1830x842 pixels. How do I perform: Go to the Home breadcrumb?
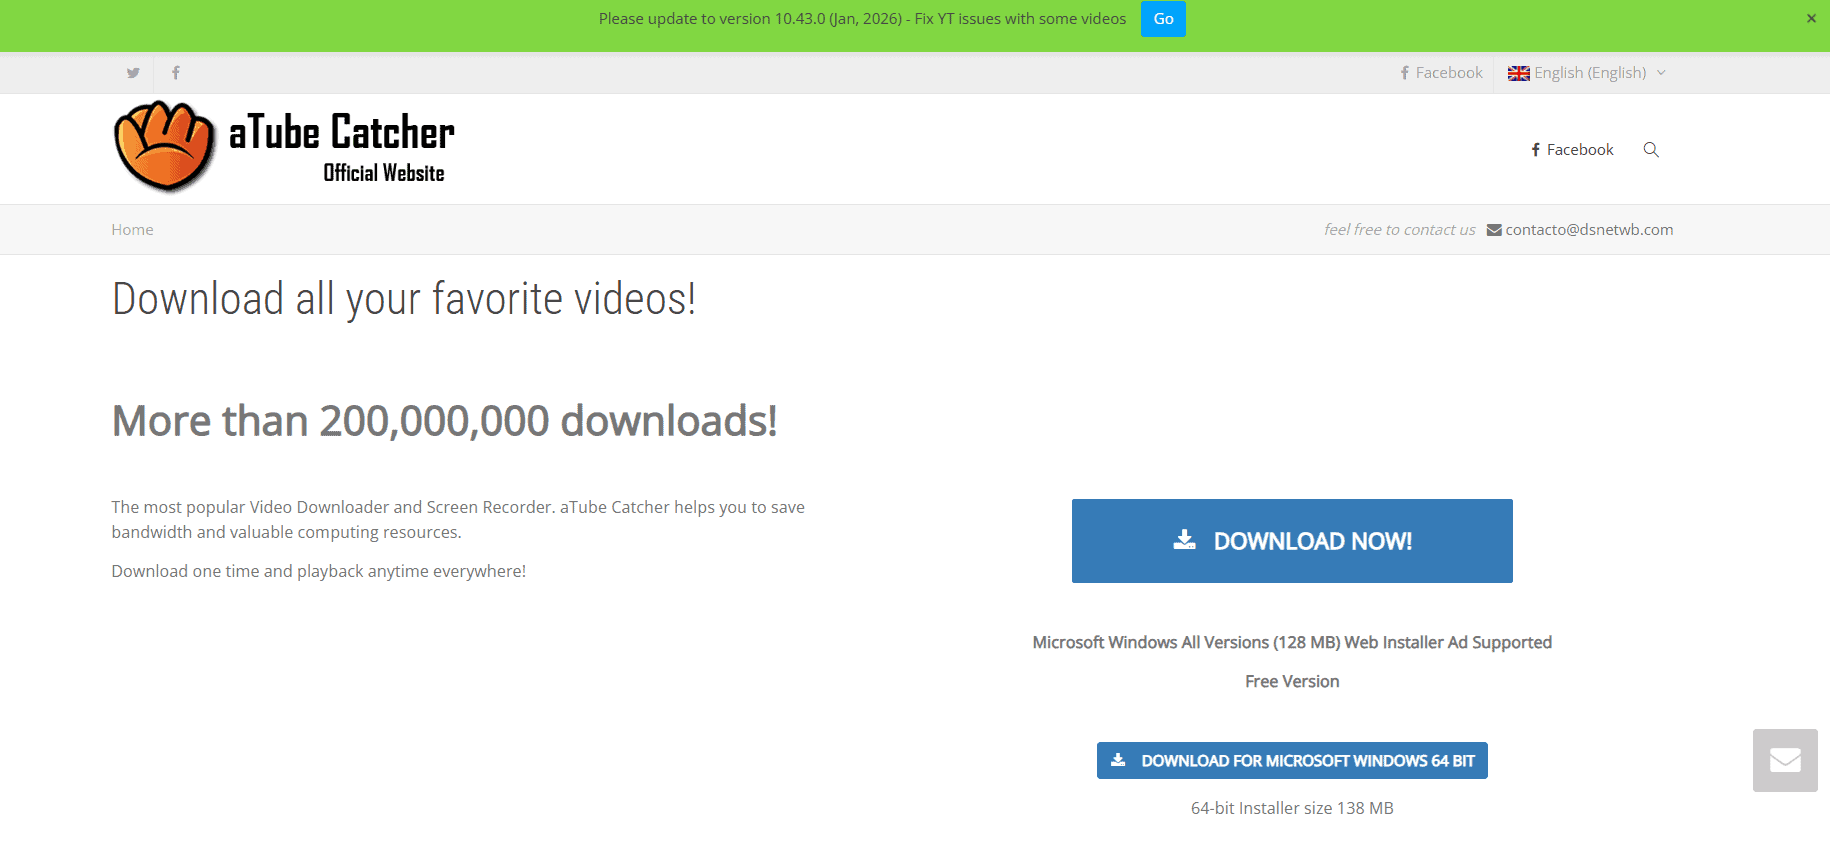pyautogui.click(x=132, y=230)
